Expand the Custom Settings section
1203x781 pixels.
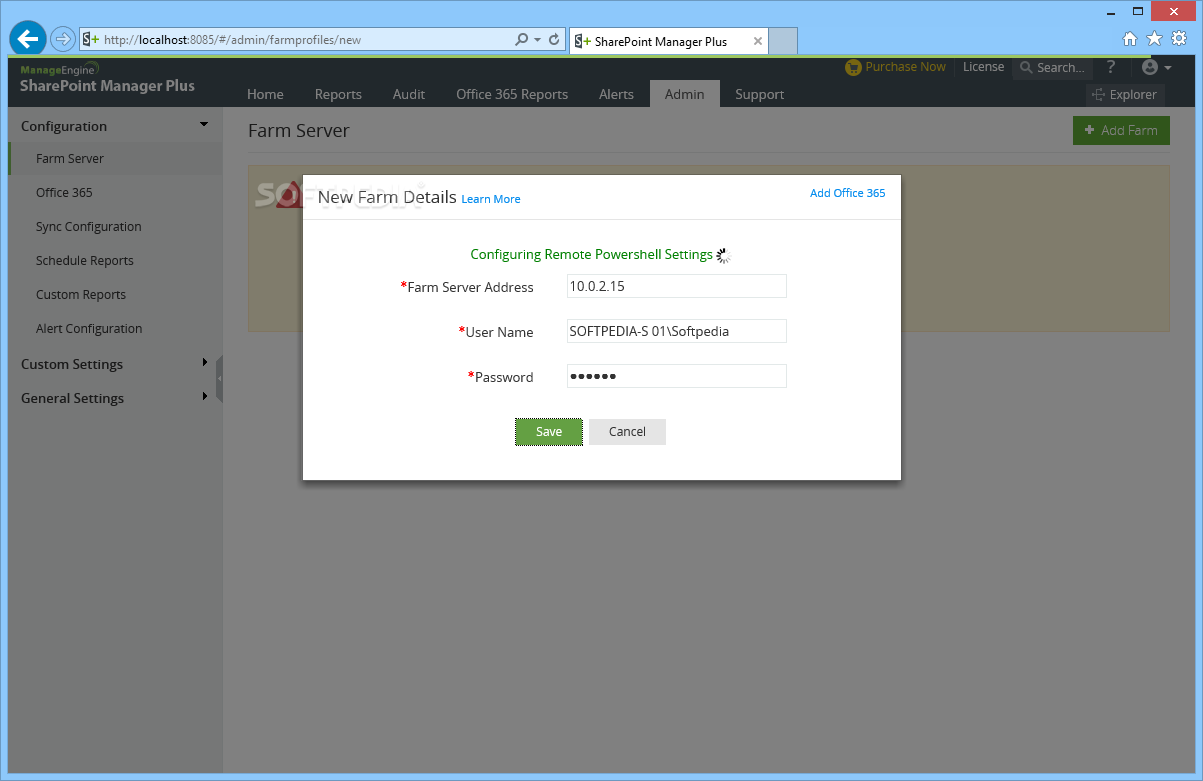(x=115, y=364)
